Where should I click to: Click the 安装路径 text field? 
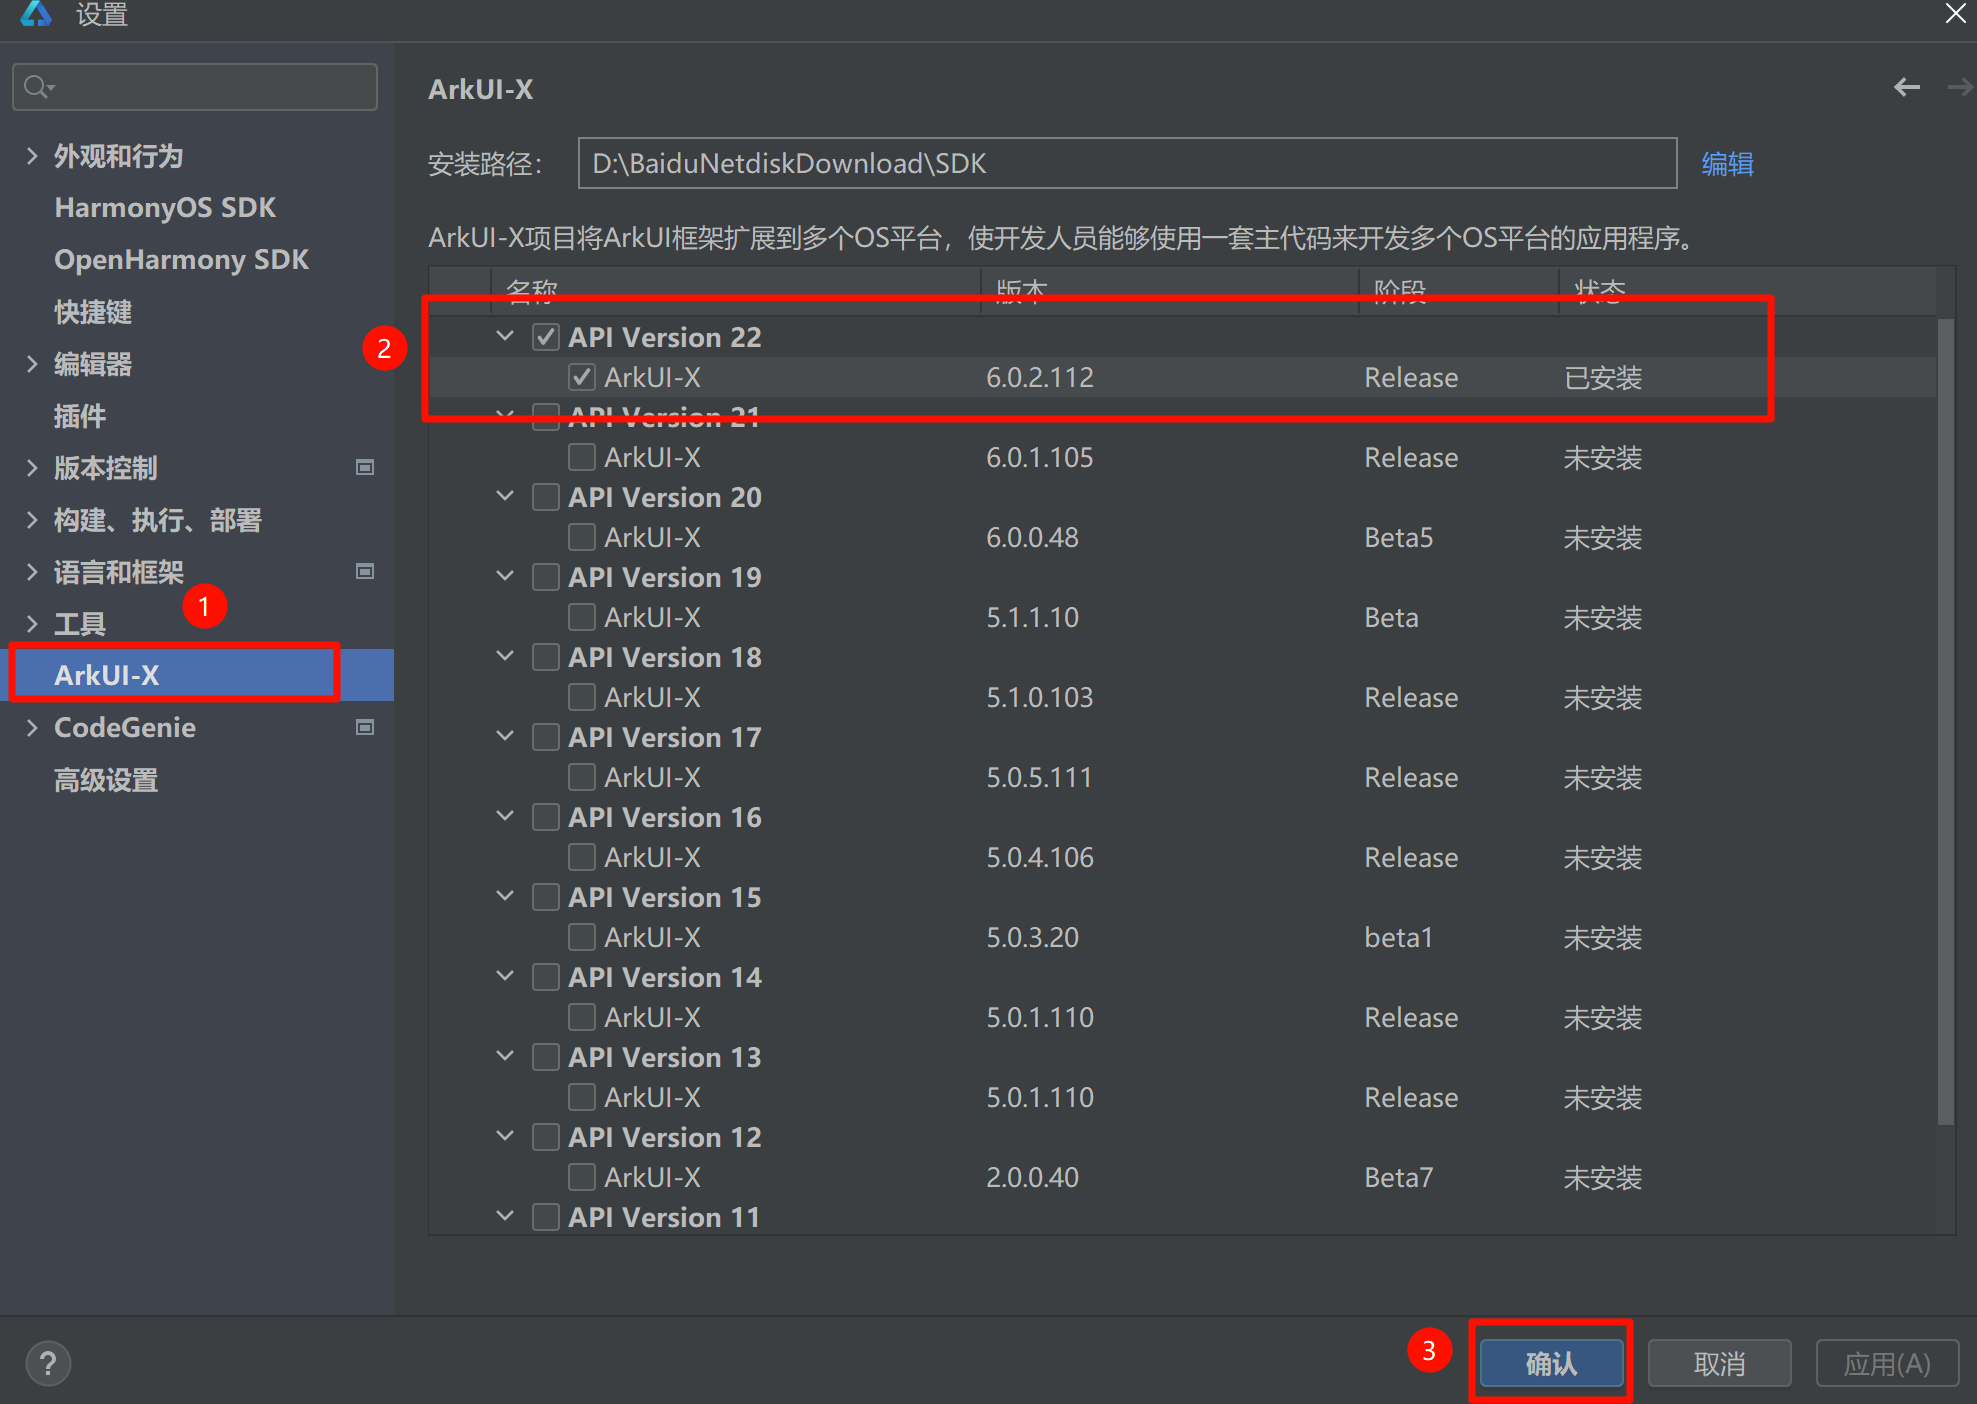(x=1126, y=163)
